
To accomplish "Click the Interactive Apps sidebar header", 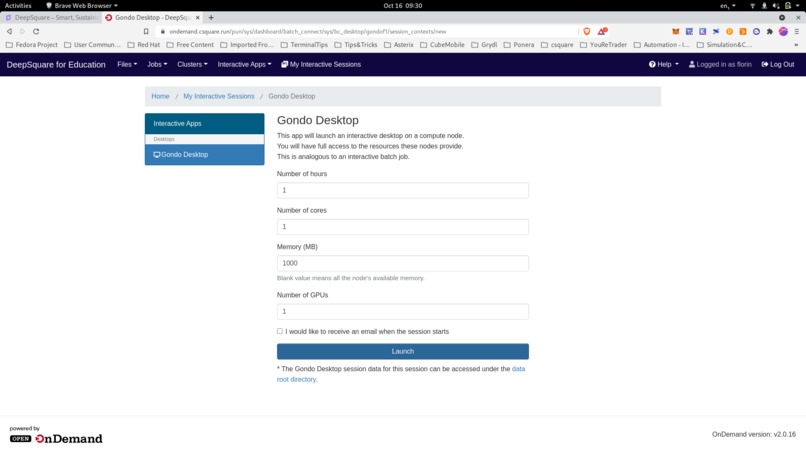I will [x=205, y=123].
